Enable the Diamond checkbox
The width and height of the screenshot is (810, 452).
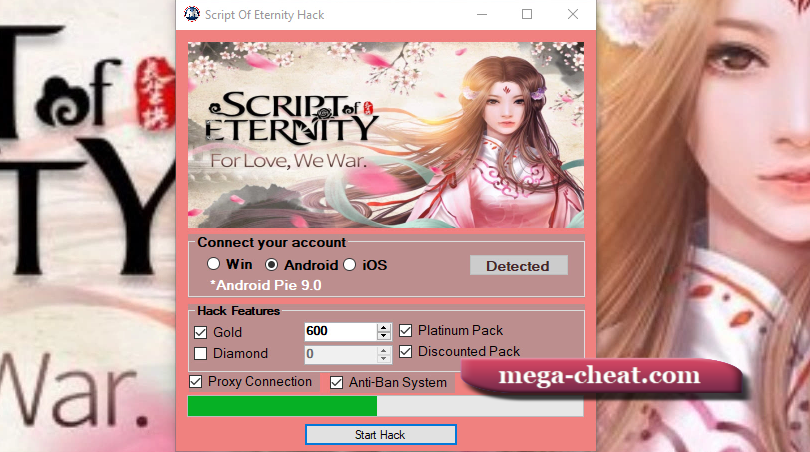[x=200, y=353]
